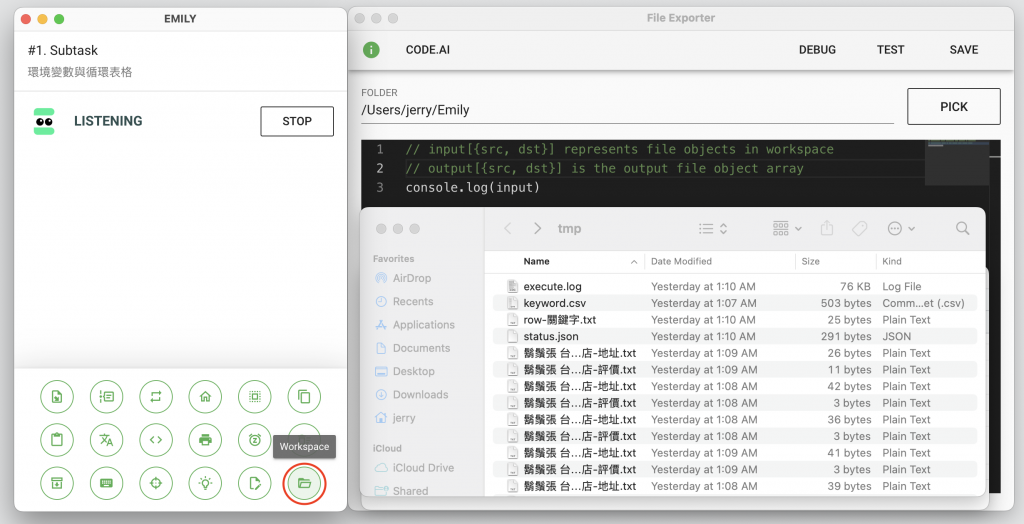Select the row-關鍵字.txt file
Viewport: 1024px width, 524px height.
pyautogui.click(x=735, y=319)
